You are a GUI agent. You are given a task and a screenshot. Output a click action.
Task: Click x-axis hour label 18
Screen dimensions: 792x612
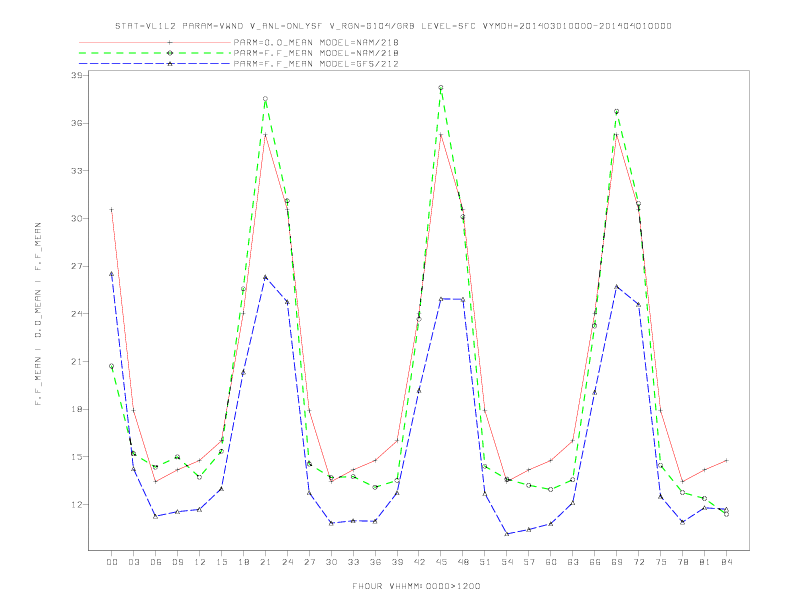(x=243, y=562)
